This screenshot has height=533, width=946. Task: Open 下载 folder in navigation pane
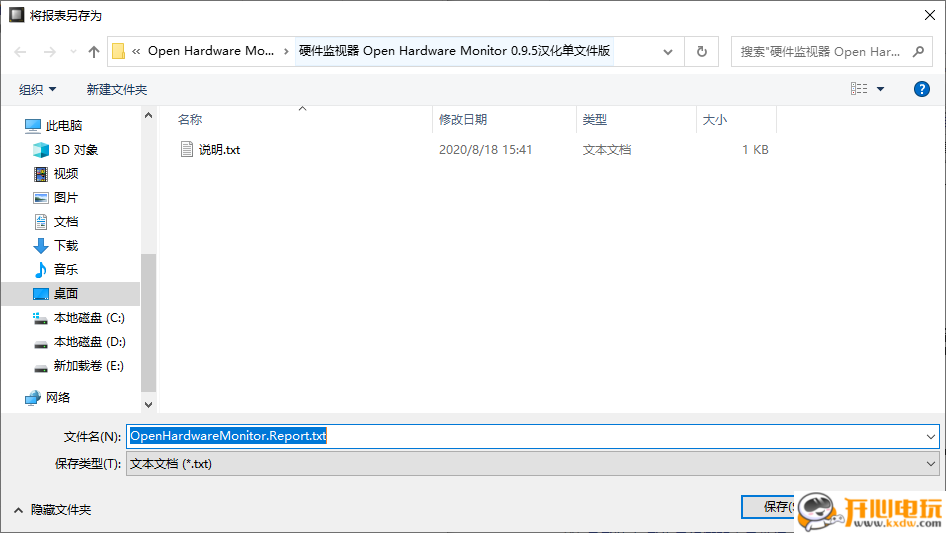pos(65,246)
